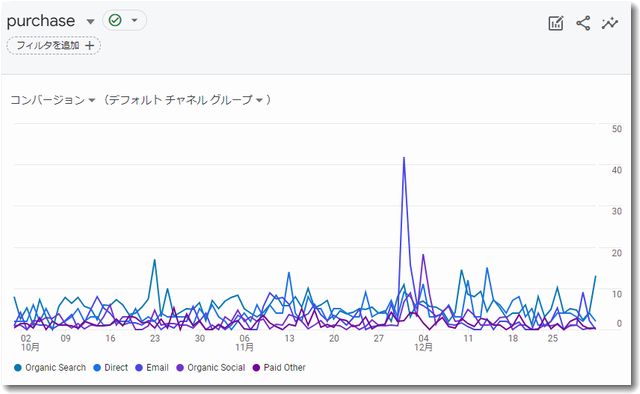
Task: Click the Email spike peak near 40
Action: pos(404,158)
